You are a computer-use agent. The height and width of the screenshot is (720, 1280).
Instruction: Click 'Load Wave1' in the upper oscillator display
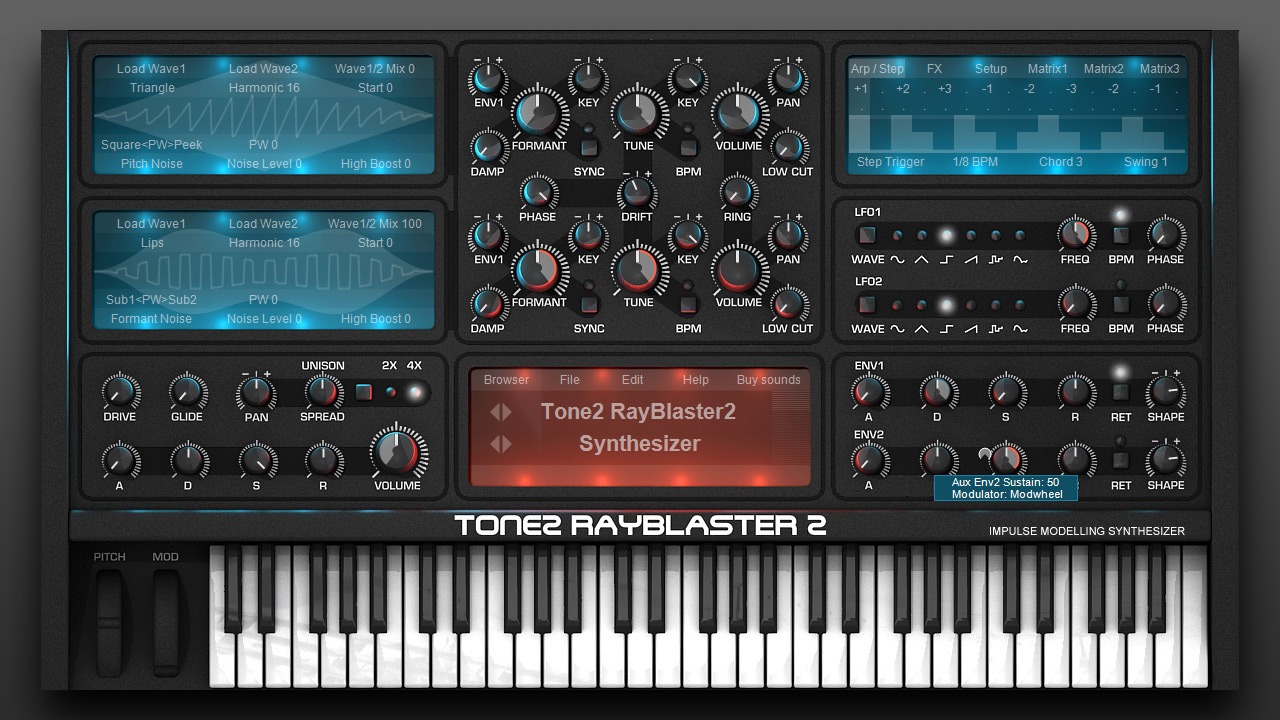point(152,69)
